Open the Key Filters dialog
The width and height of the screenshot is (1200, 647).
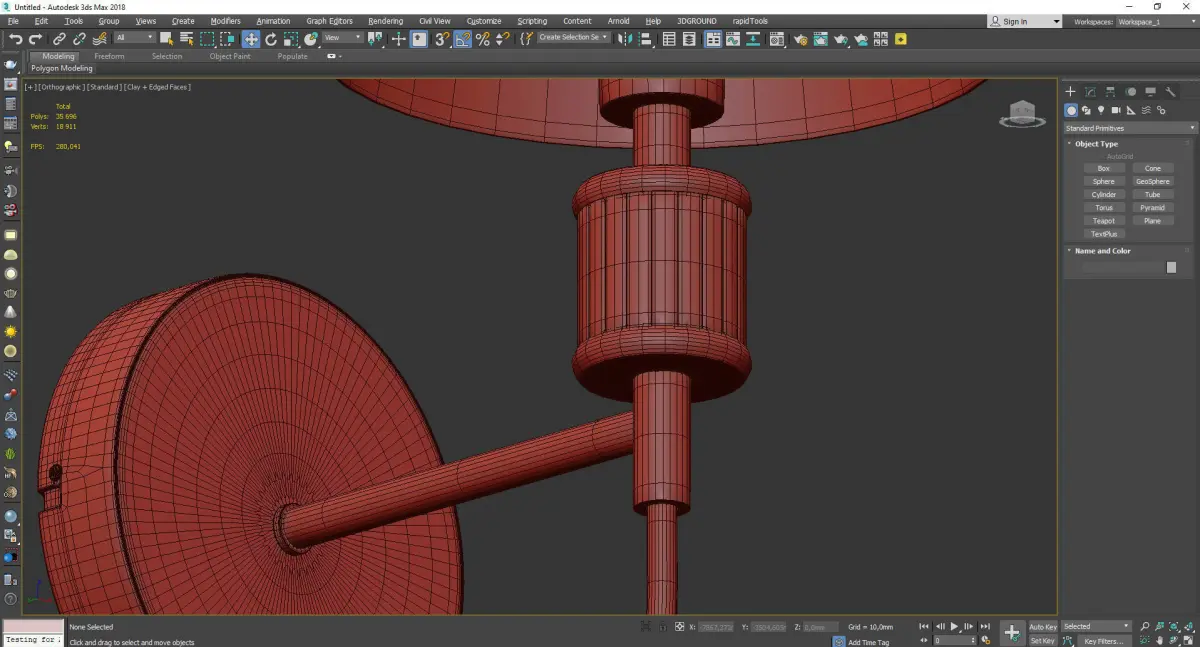pos(1103,641)
